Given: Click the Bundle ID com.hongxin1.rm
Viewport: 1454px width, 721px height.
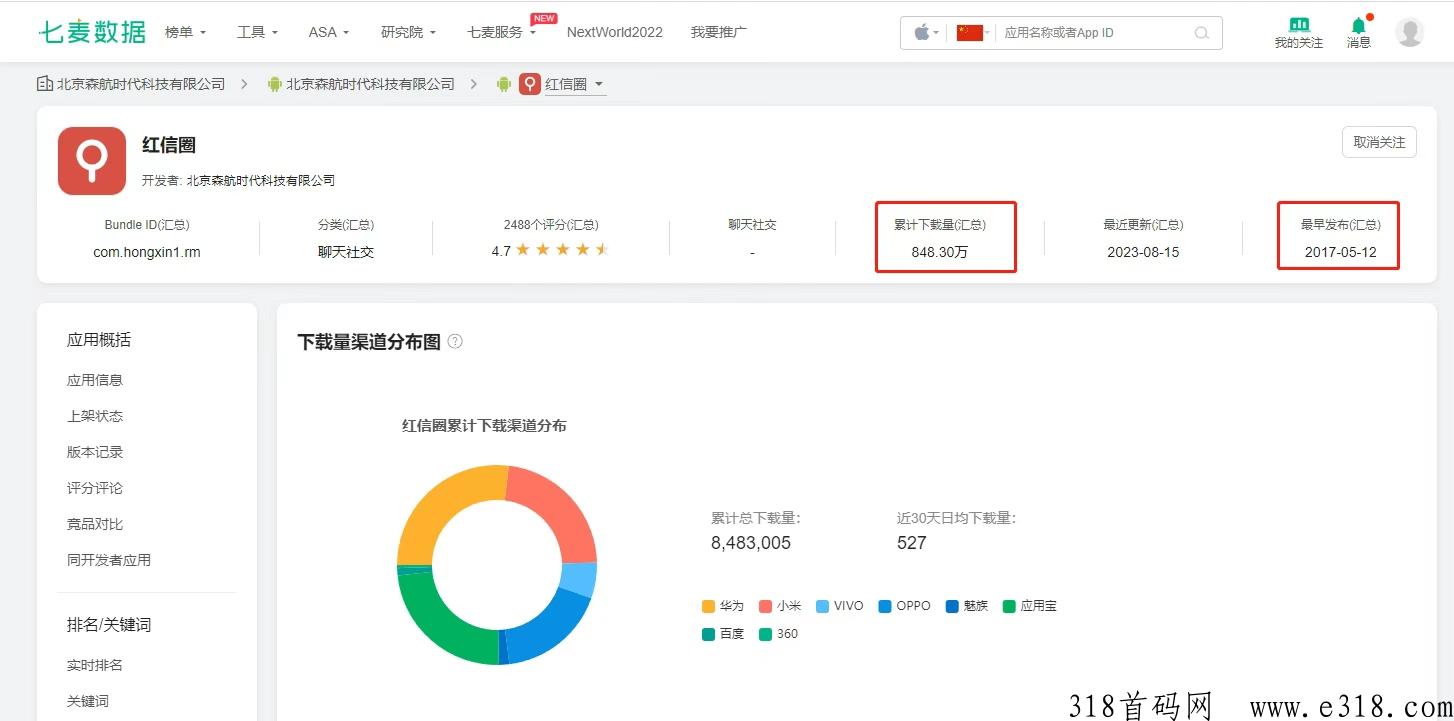Looking at the screenshot, I should pyautogui.click(x=147, y=252).
